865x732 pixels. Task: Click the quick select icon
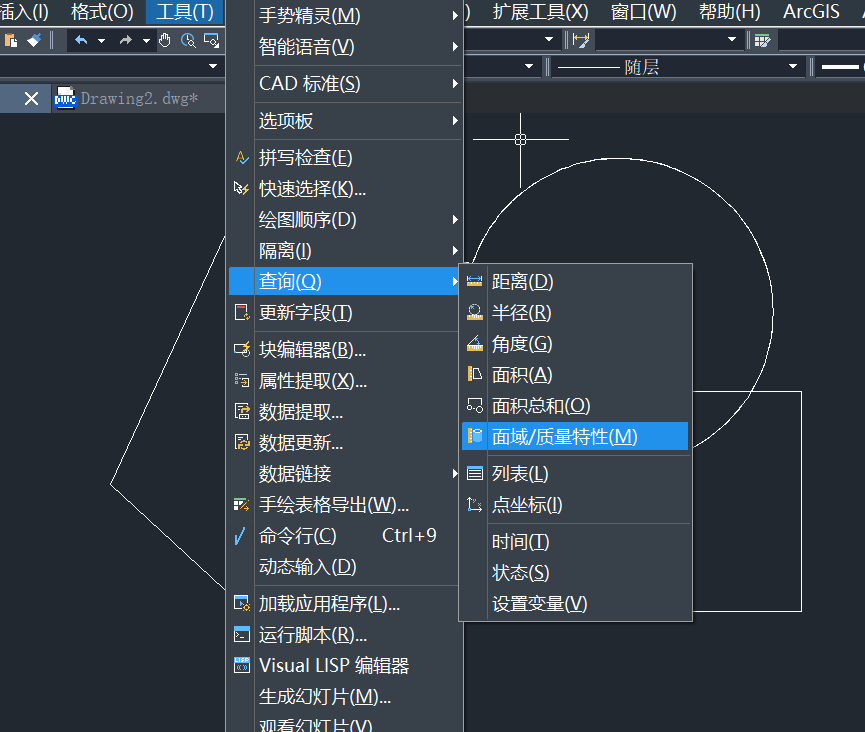[x=242, y=189]
